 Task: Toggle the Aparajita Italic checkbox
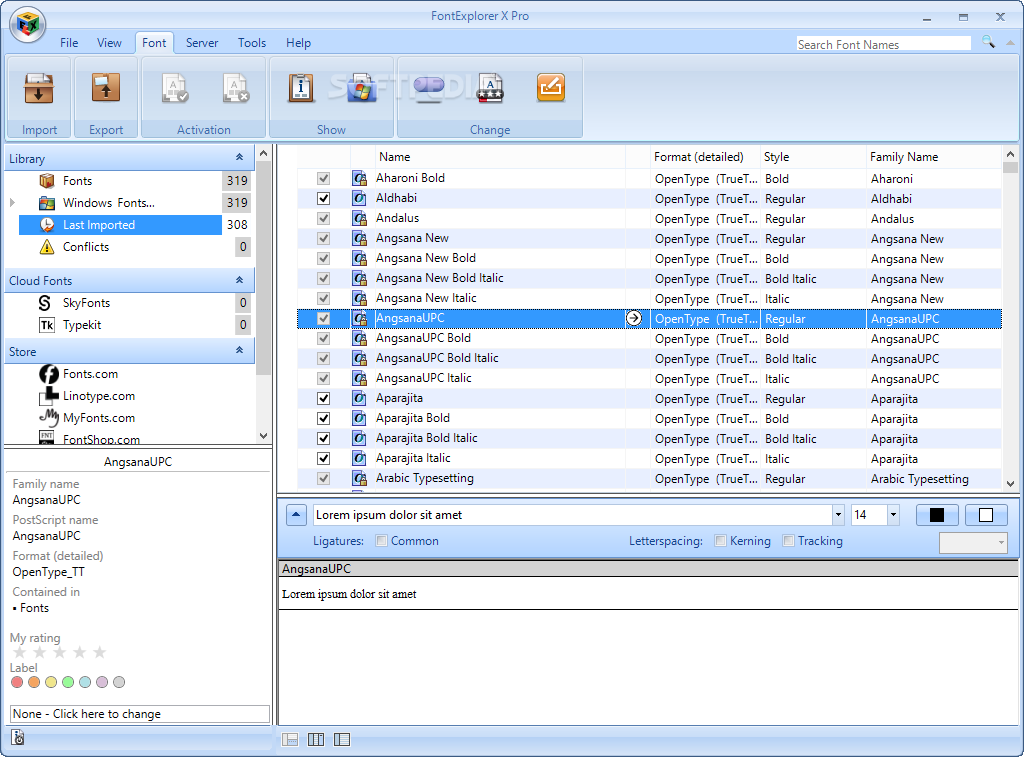coord(323,459)
